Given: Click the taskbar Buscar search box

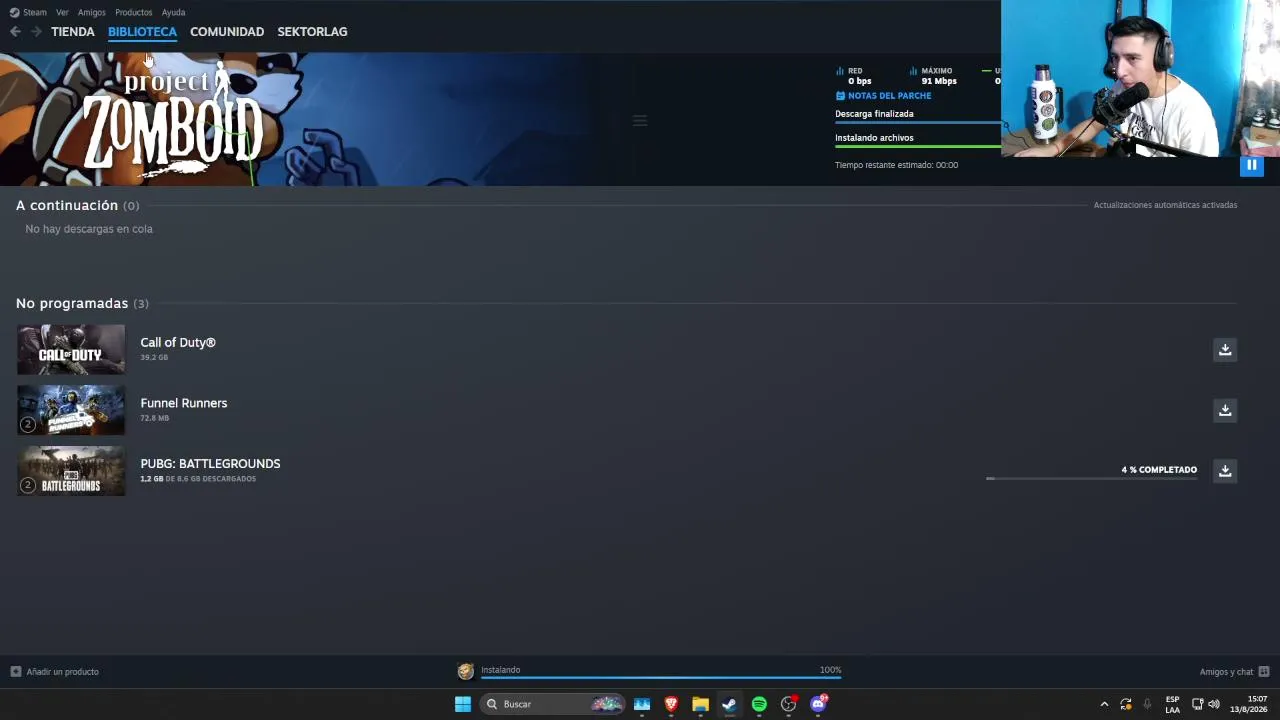Looking at the screenshot, I should [x=553, y=704].
